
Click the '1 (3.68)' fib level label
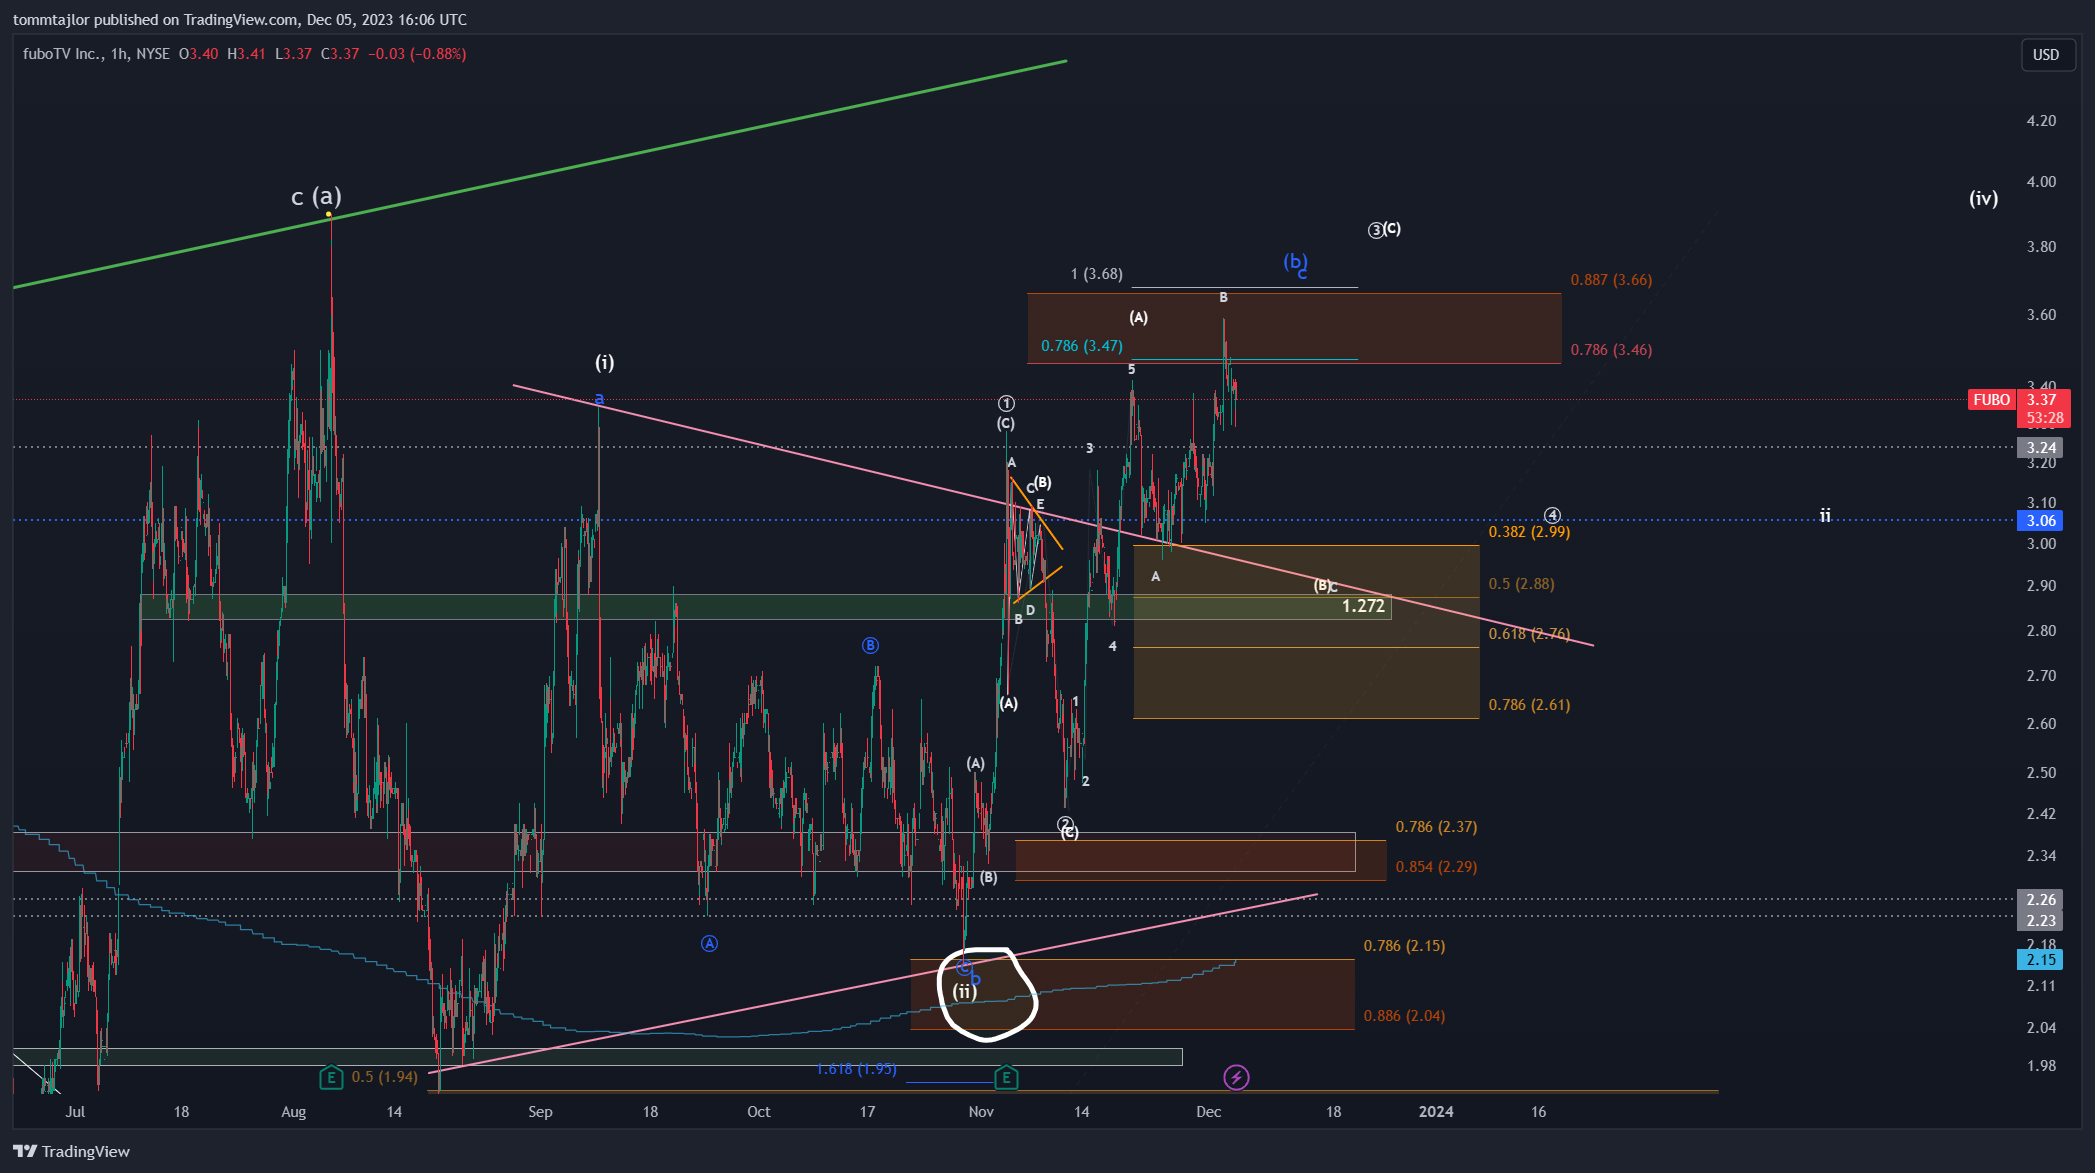pos(1096,274)
